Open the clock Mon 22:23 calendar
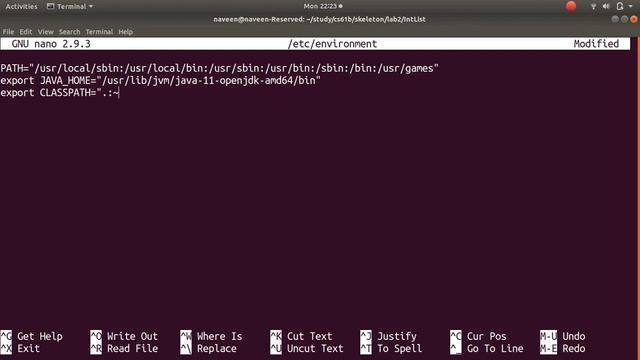The width and height of the screenshot is (640, 360). click(322, 6)
